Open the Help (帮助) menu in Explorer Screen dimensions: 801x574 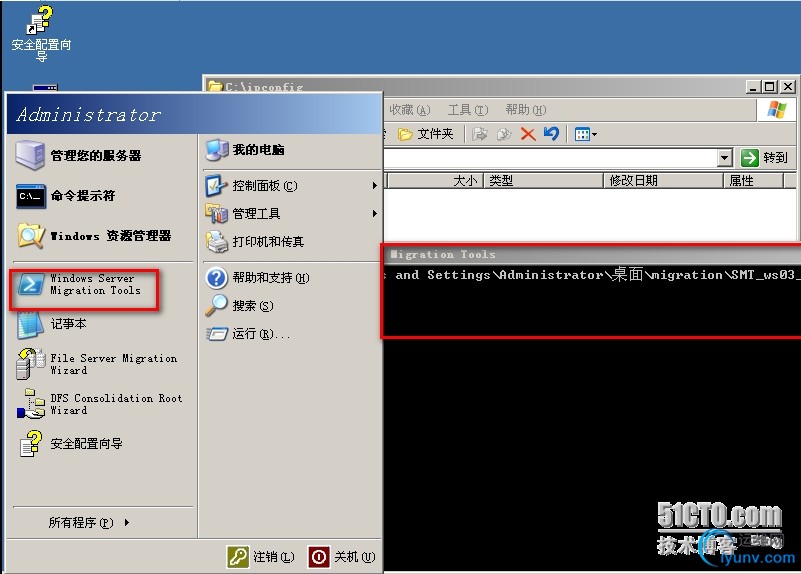pyautogui.click(x=526, y=110)
